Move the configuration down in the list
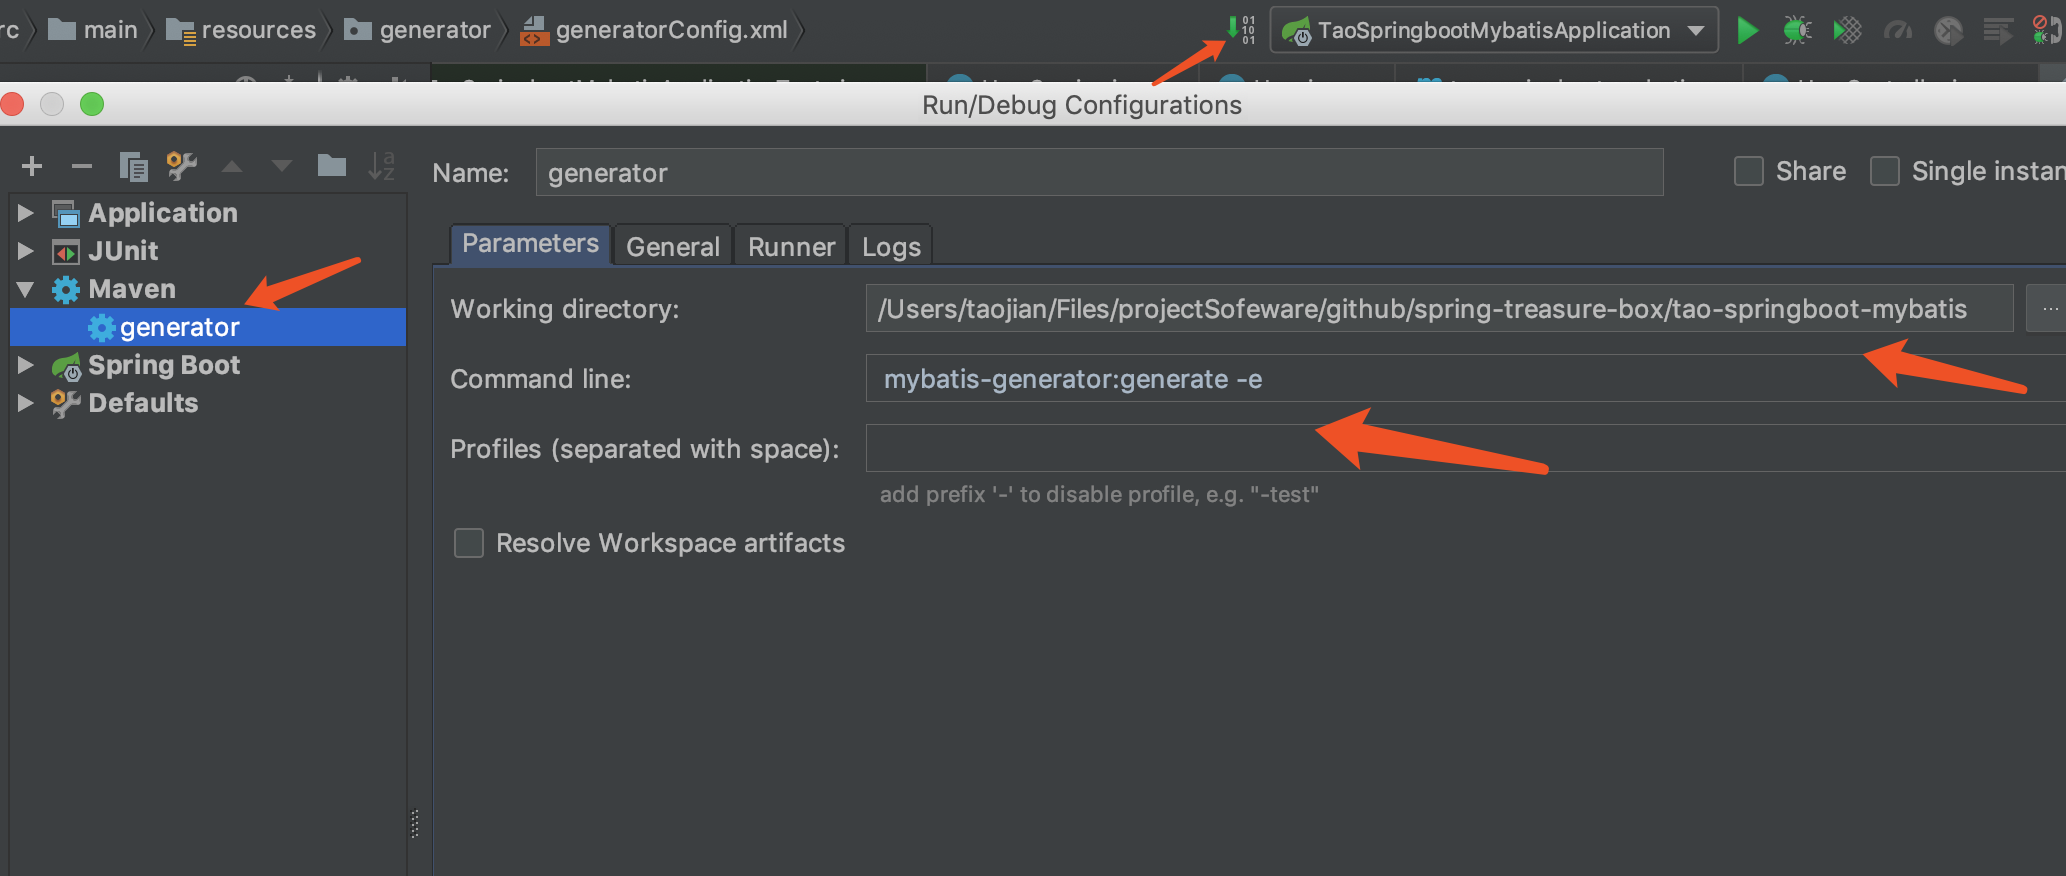 (282, 166)
